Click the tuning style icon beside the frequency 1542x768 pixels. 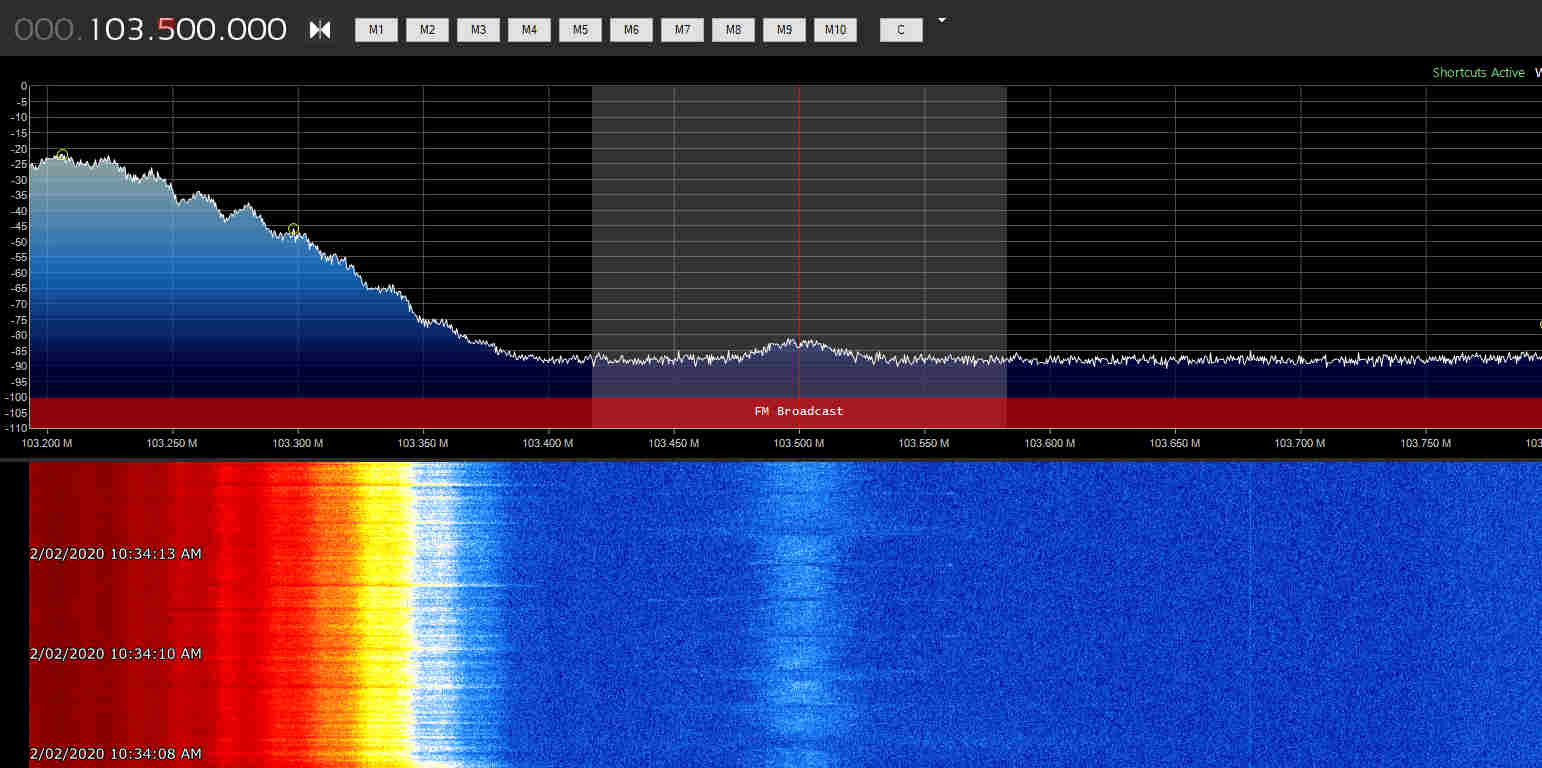(x=320, y=30)
